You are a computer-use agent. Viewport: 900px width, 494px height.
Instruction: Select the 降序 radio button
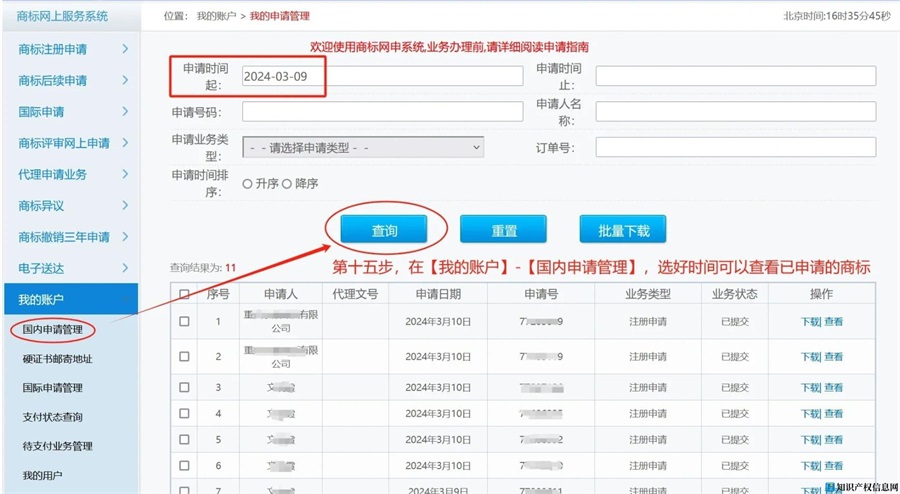(x=286, y=183)
